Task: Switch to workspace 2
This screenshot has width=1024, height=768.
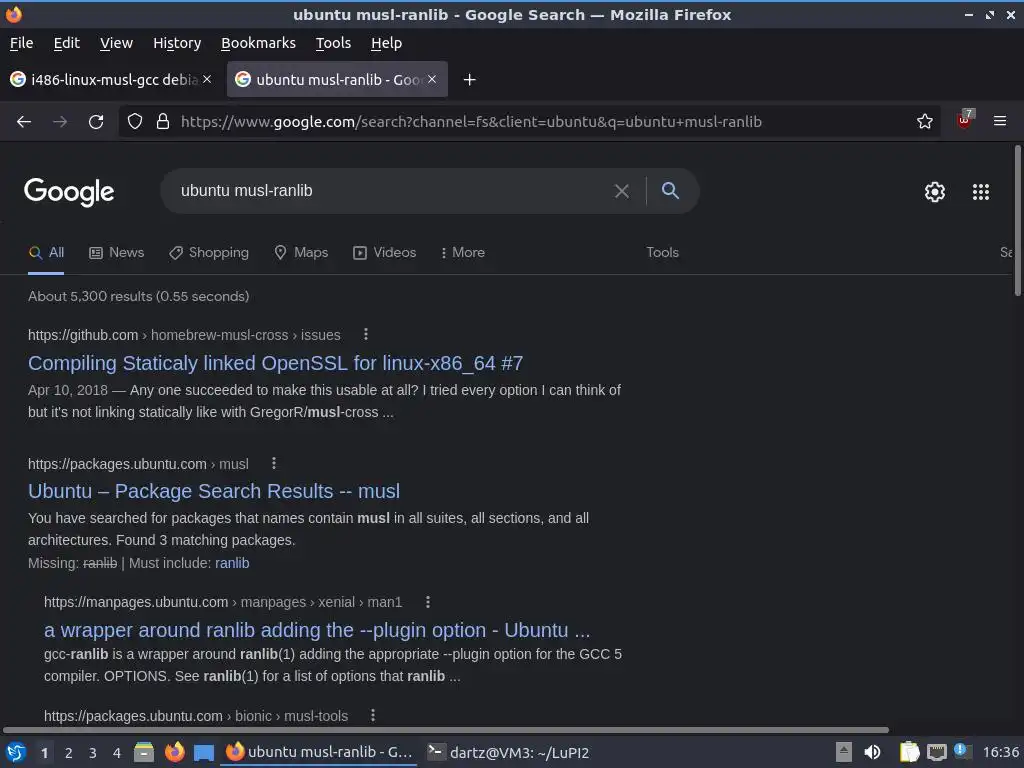Action: click(69, 753)
